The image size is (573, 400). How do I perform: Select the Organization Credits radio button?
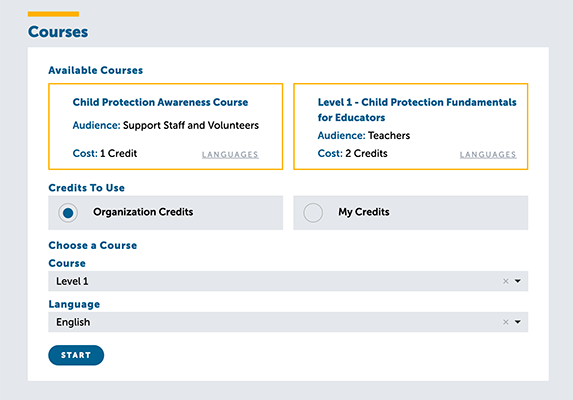(x=68, y=213)
